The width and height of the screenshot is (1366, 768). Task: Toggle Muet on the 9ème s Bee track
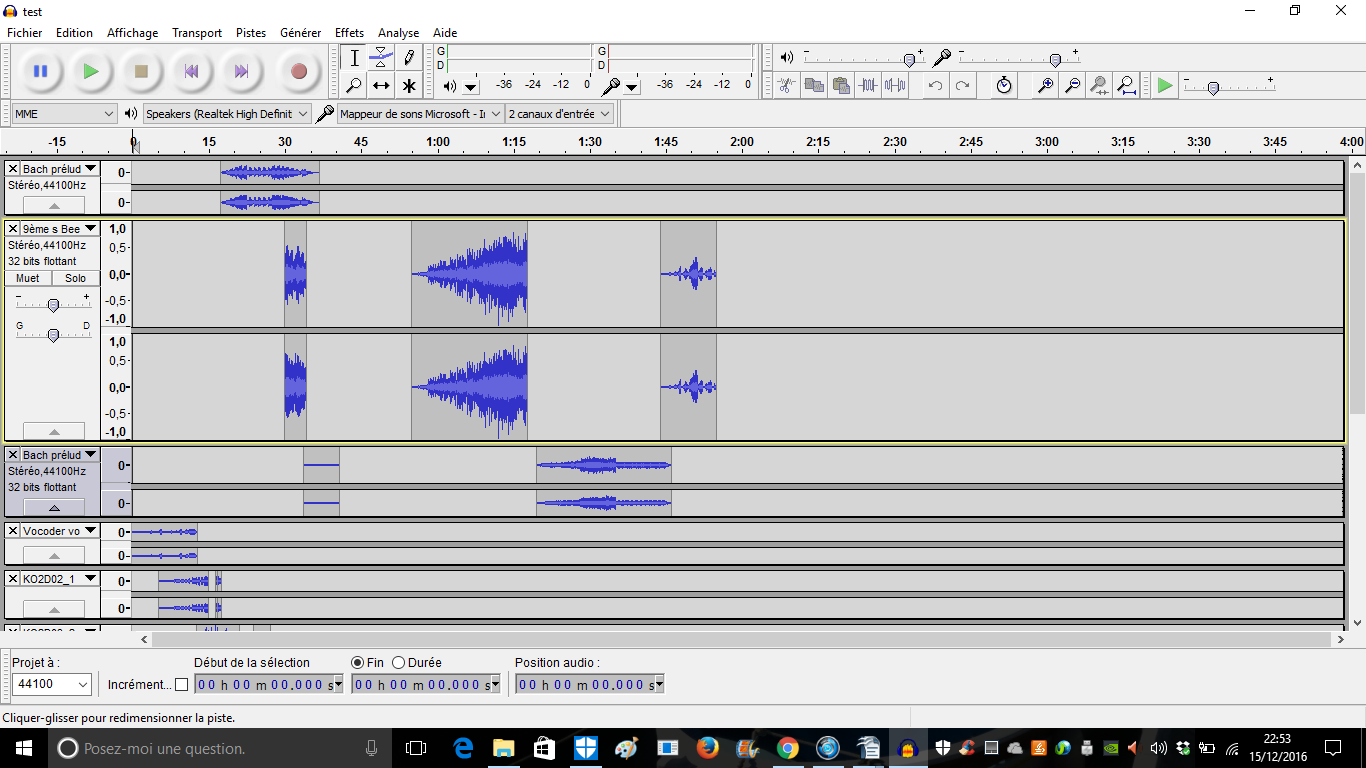coord(28,279)
